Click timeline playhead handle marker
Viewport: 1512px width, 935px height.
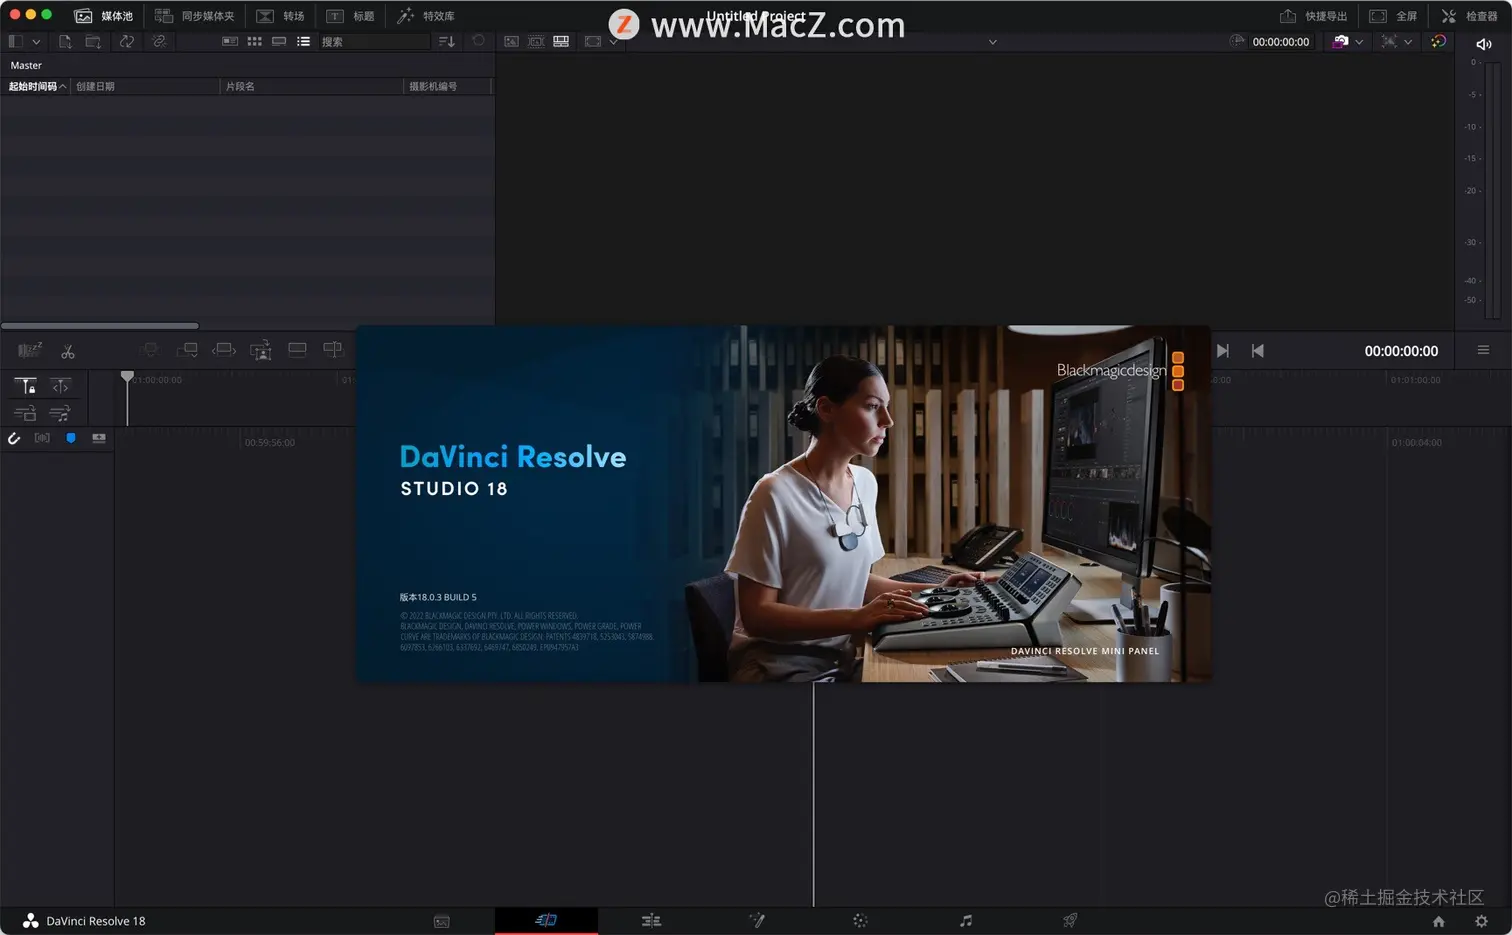pyautogui.click(x=127, y=377)
